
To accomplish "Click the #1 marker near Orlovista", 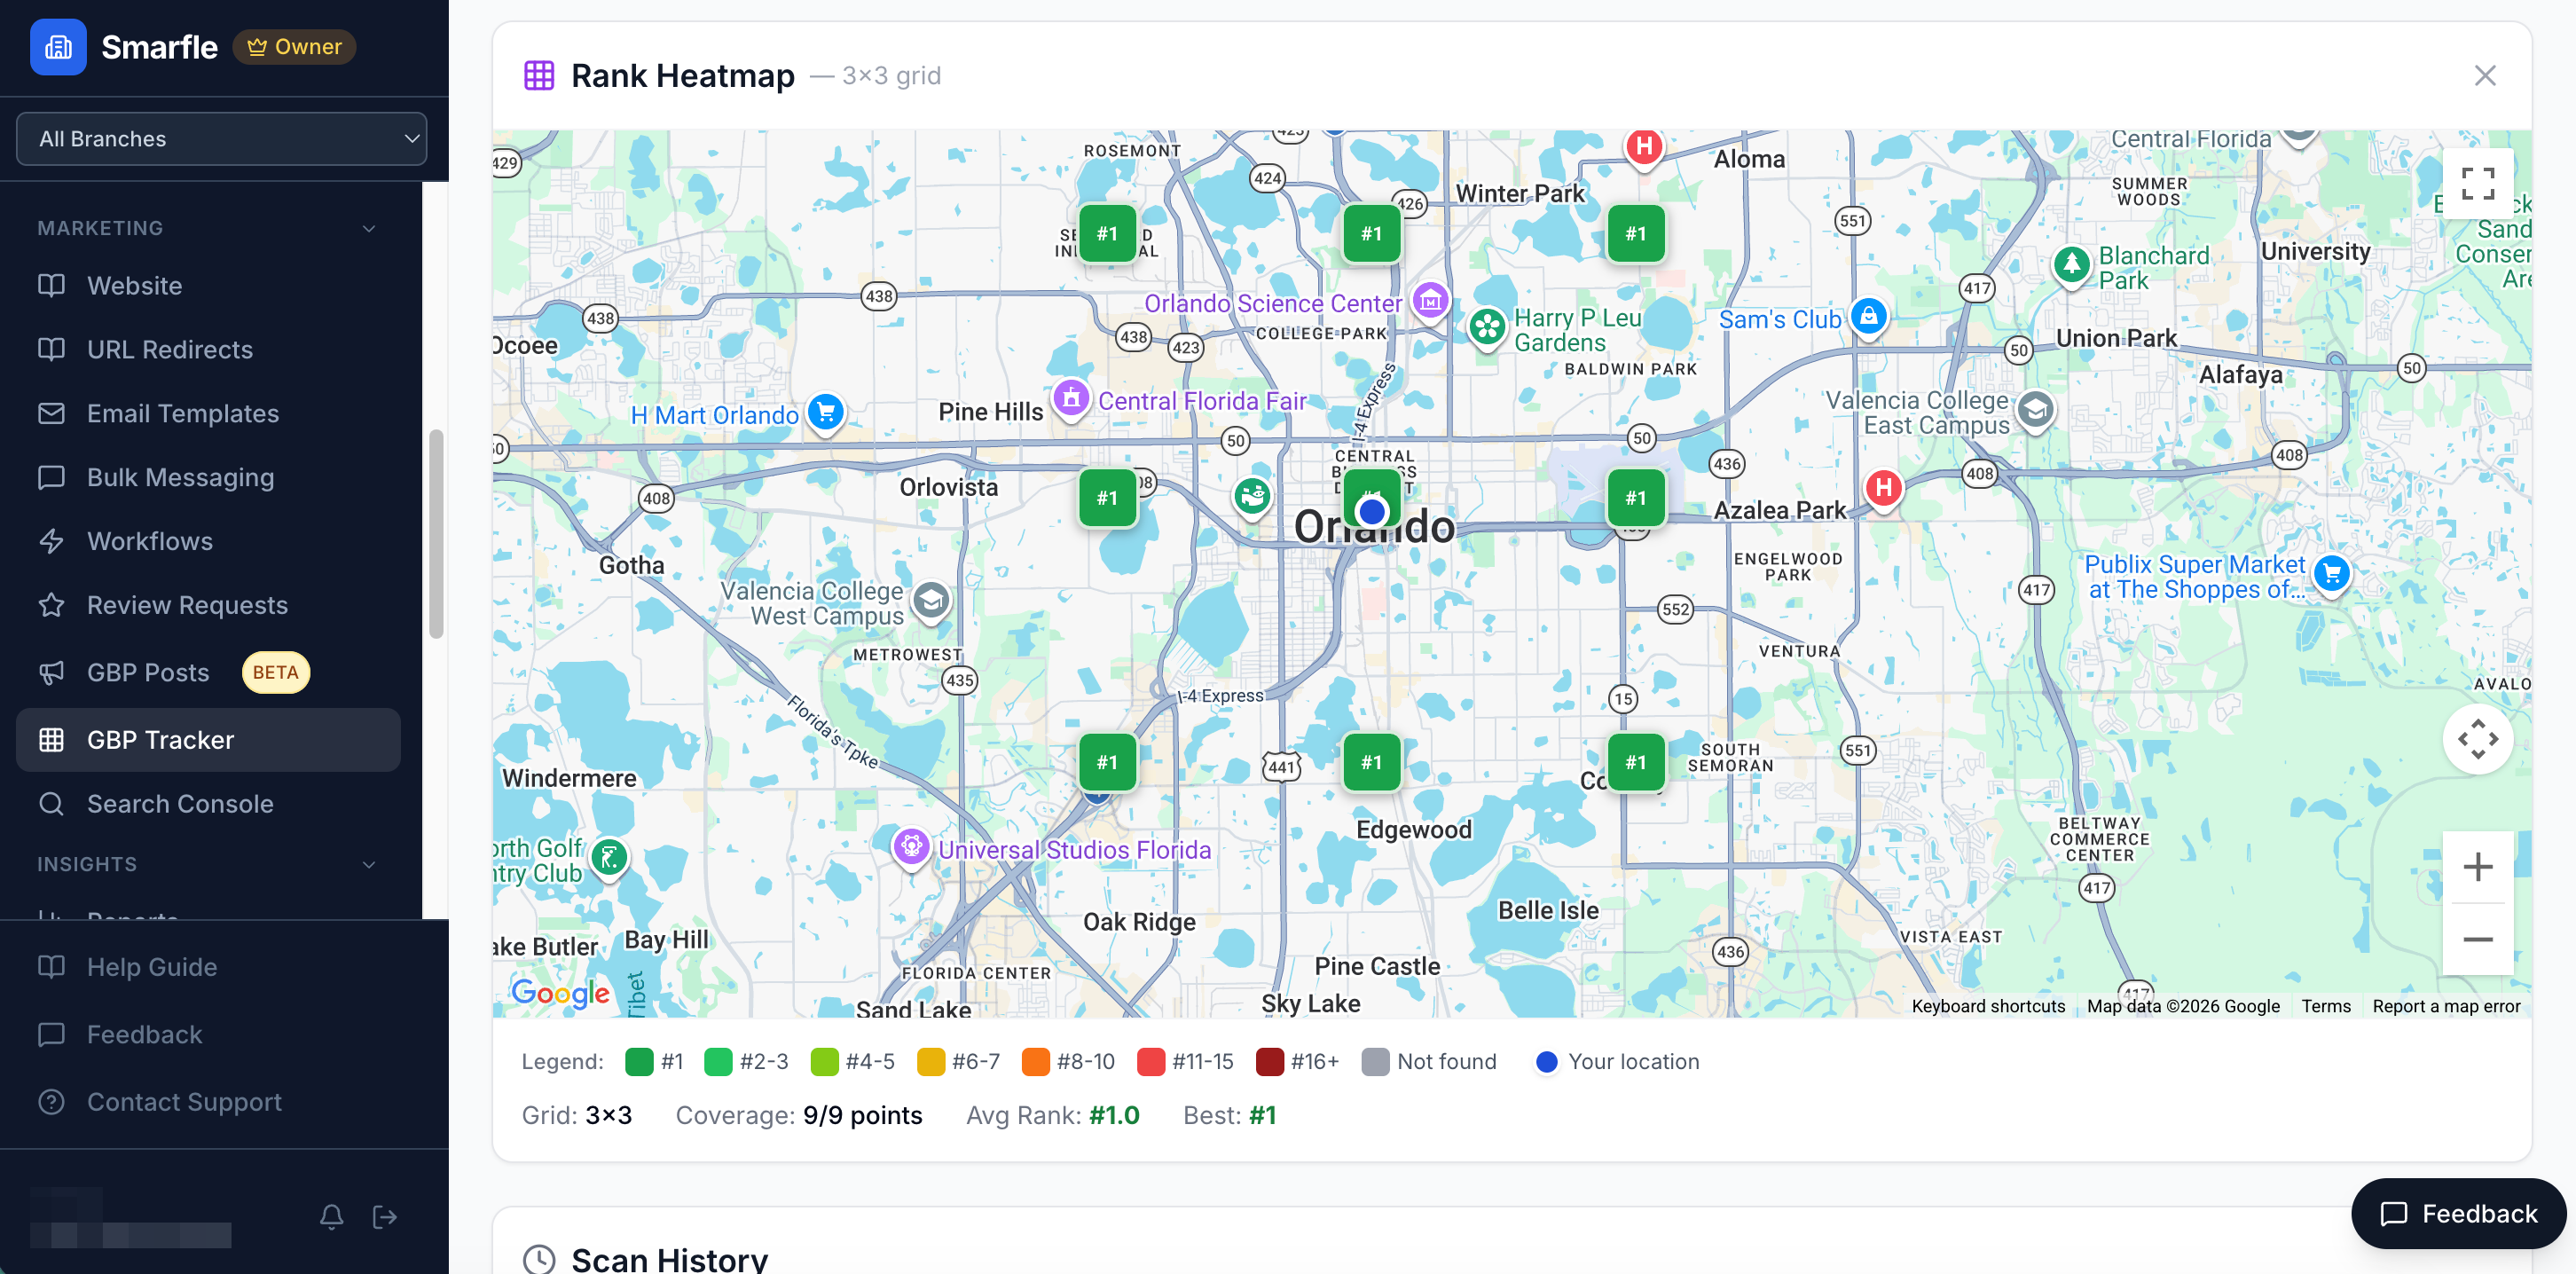I will pyautogui.click(x=1107, y=498).
